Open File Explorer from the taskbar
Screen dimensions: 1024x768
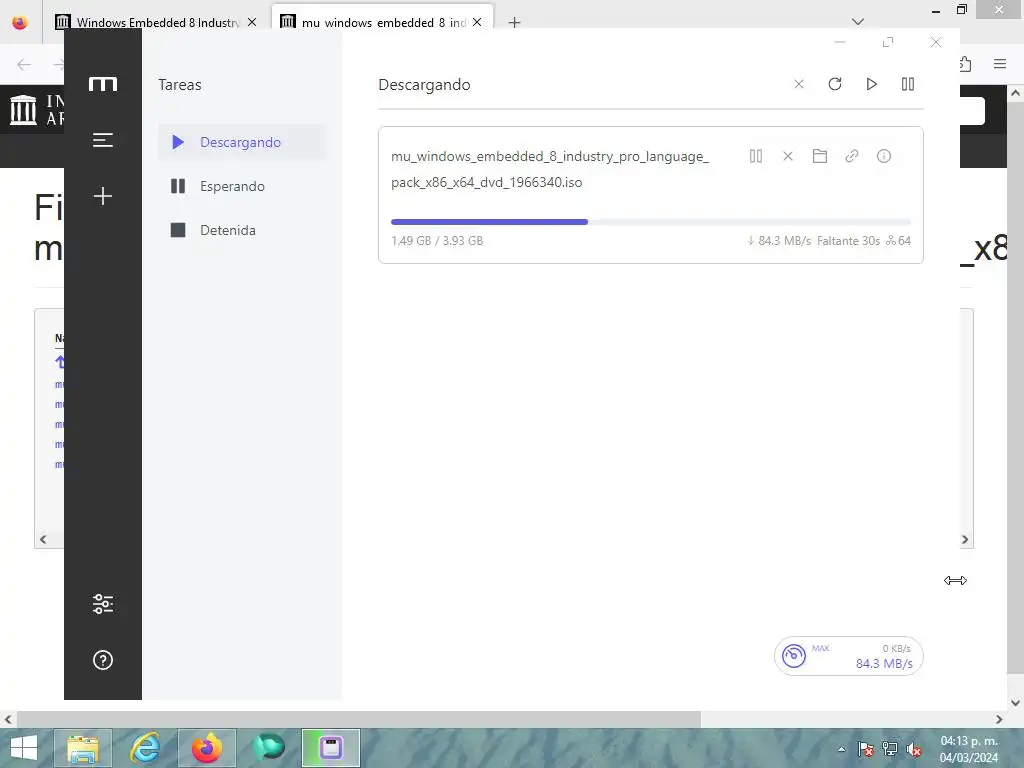[83, 748]
